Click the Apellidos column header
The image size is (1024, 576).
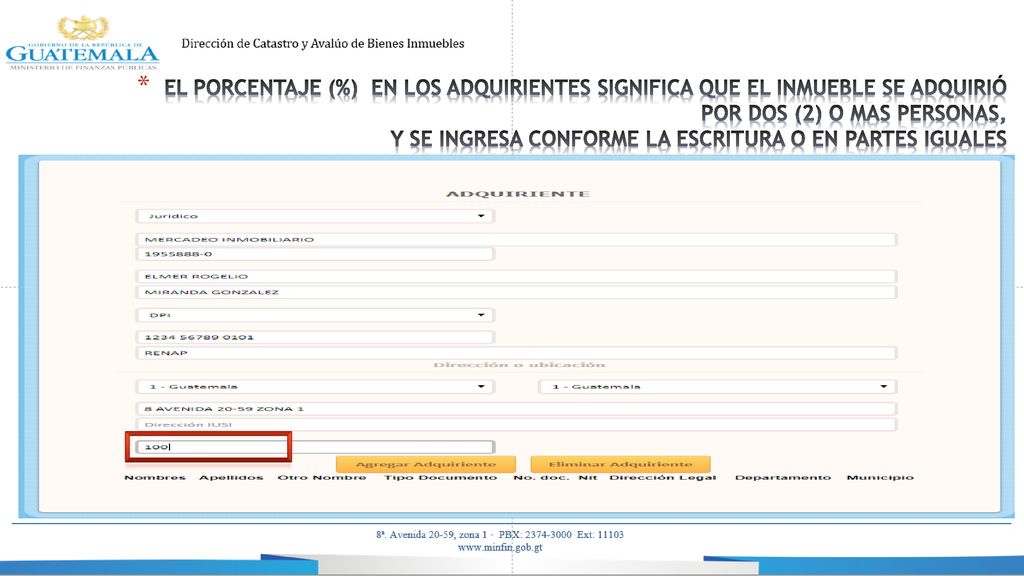click(231, 477)
